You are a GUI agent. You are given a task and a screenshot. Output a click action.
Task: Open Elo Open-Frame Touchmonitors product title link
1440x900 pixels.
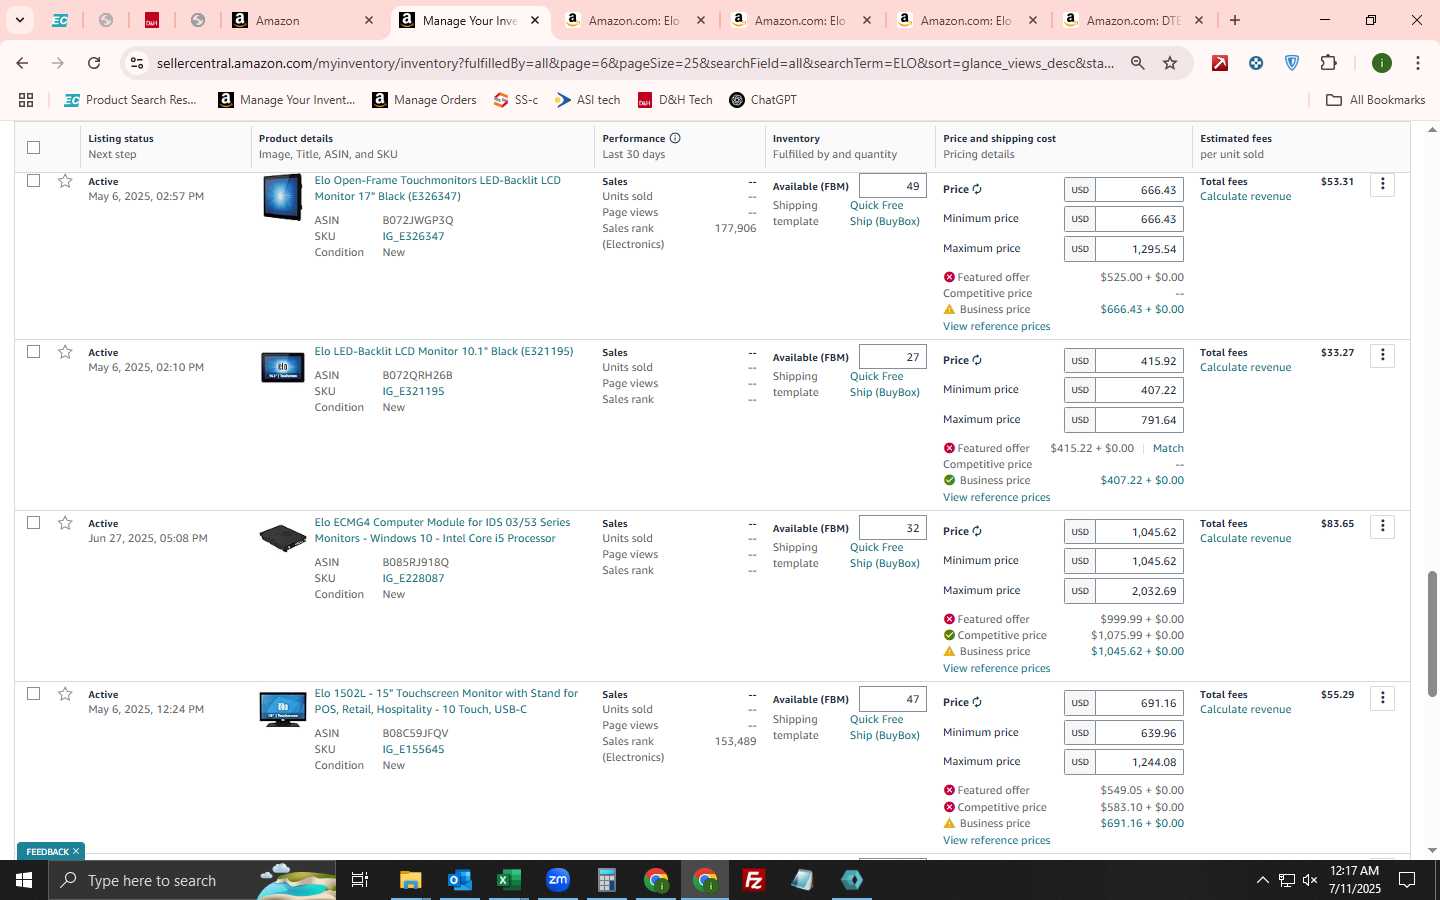click(x=437, y=188)
